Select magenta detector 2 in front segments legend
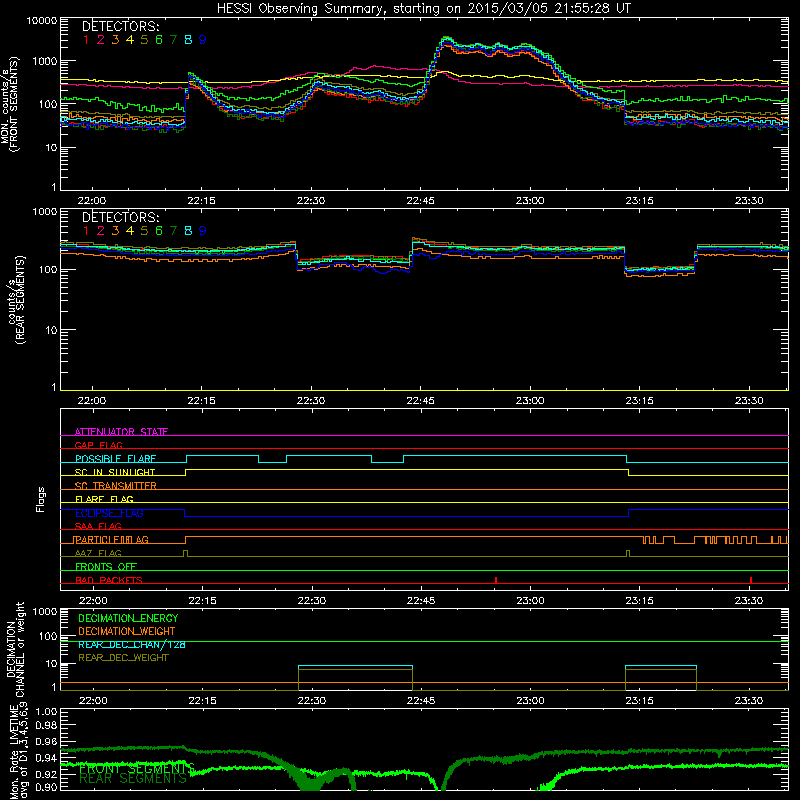This screenshot has width=800, height=800. (x=101, y=40)
